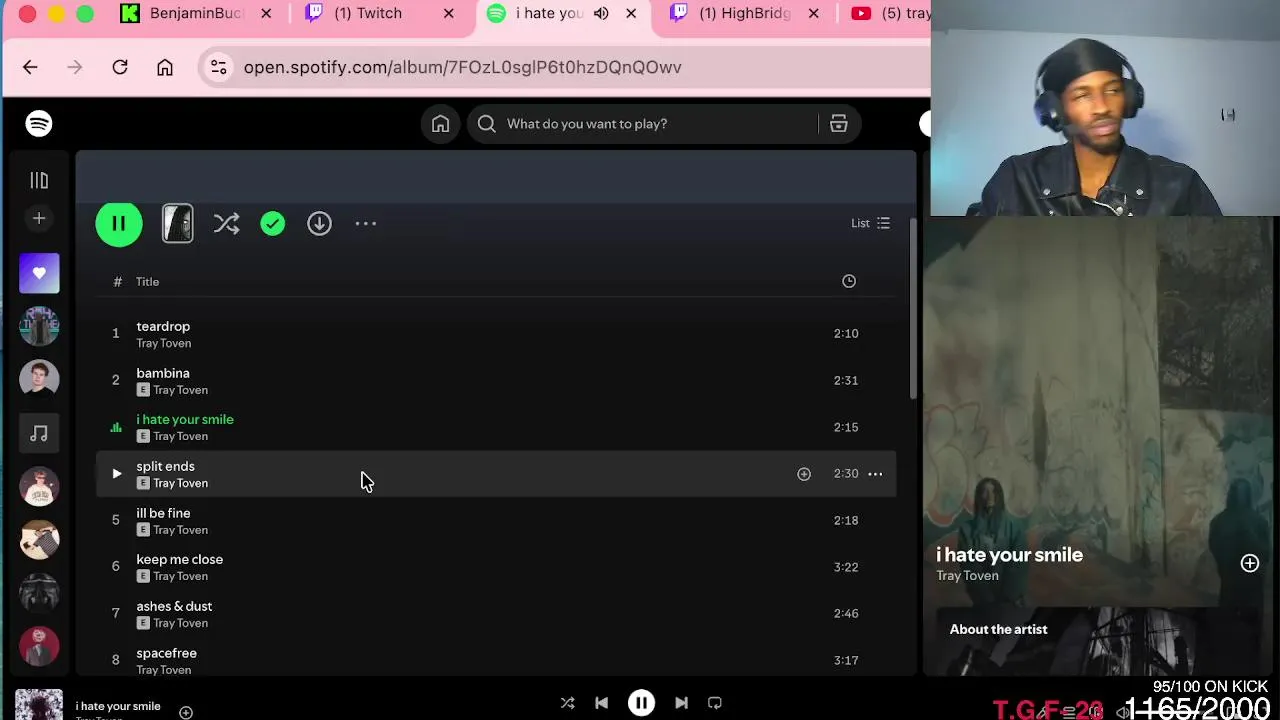Collapse Your Library sidebar icon
This screenshot has width=1280, height=720.
point(39,180)
